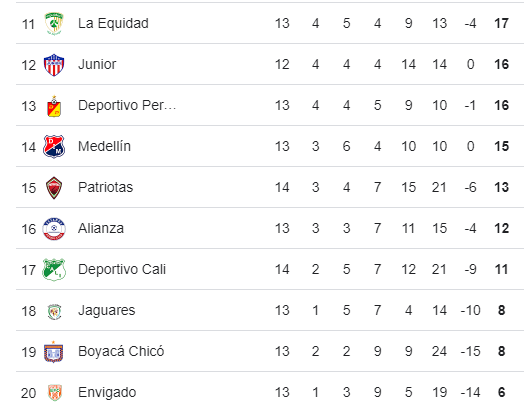Screen dimensions: 524x411
Task: Open the La Equidad team name
Action: [x=113, y=23]
